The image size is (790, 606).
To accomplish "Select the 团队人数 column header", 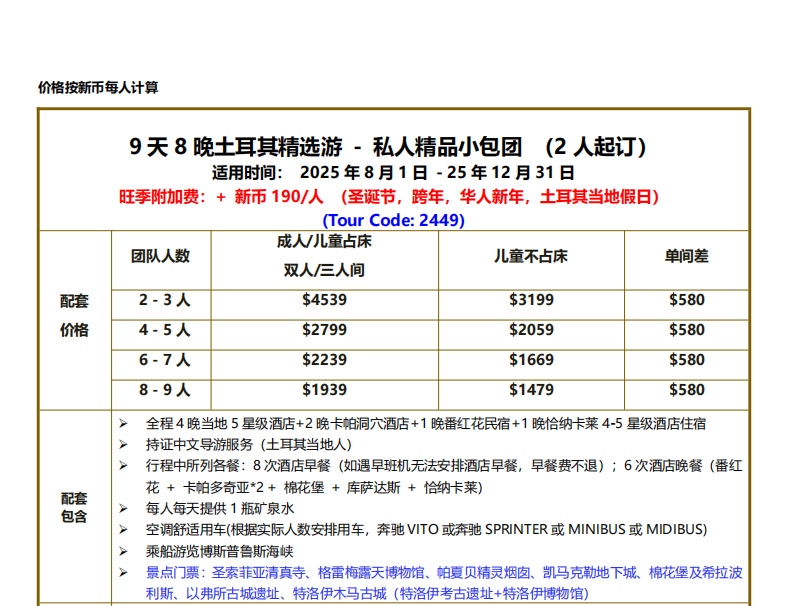I will coord(161,256).
